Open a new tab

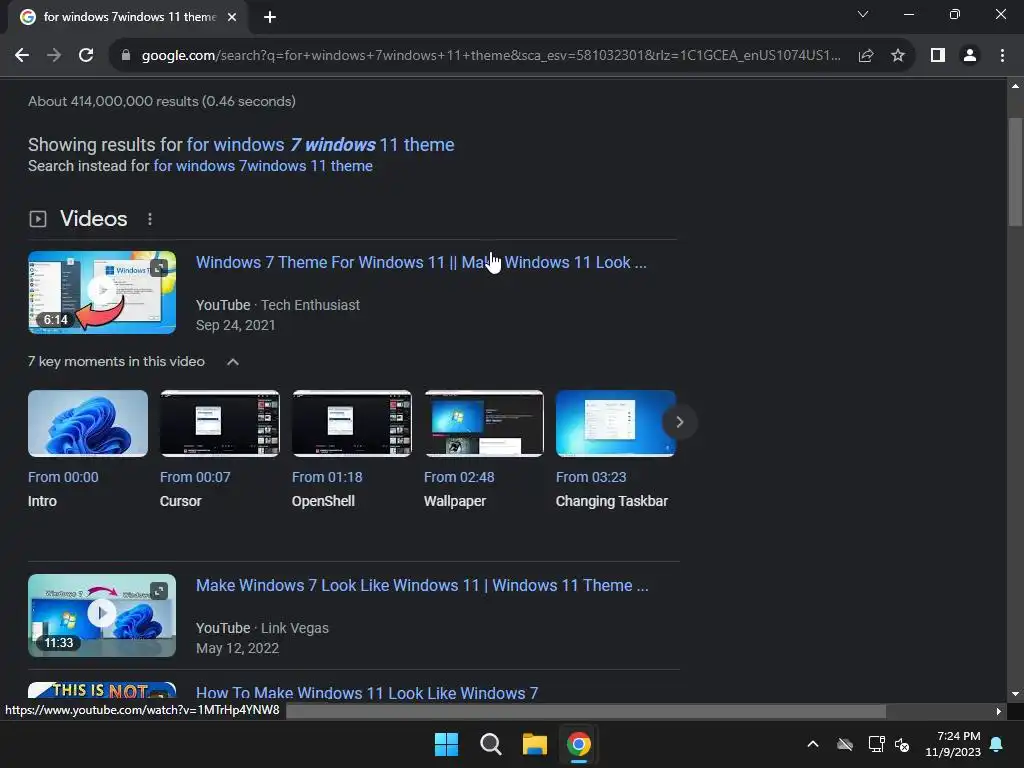click(x=270, y=17)
